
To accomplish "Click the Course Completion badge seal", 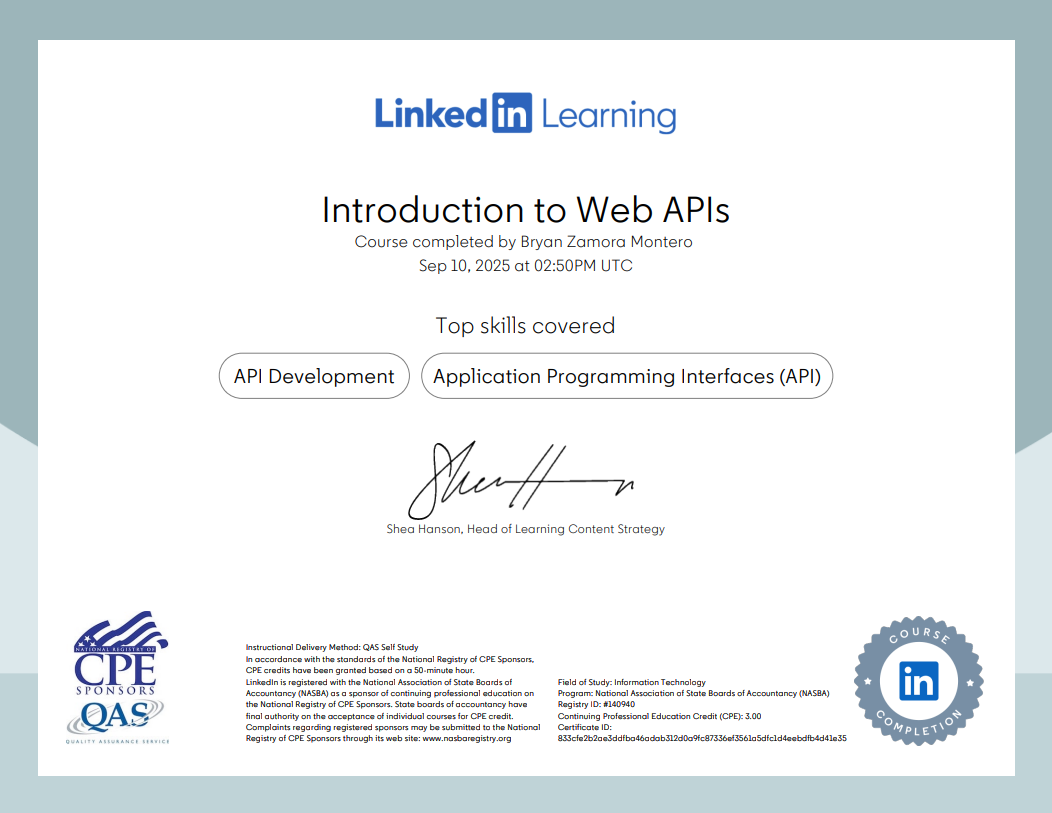I will coord(918,681).
